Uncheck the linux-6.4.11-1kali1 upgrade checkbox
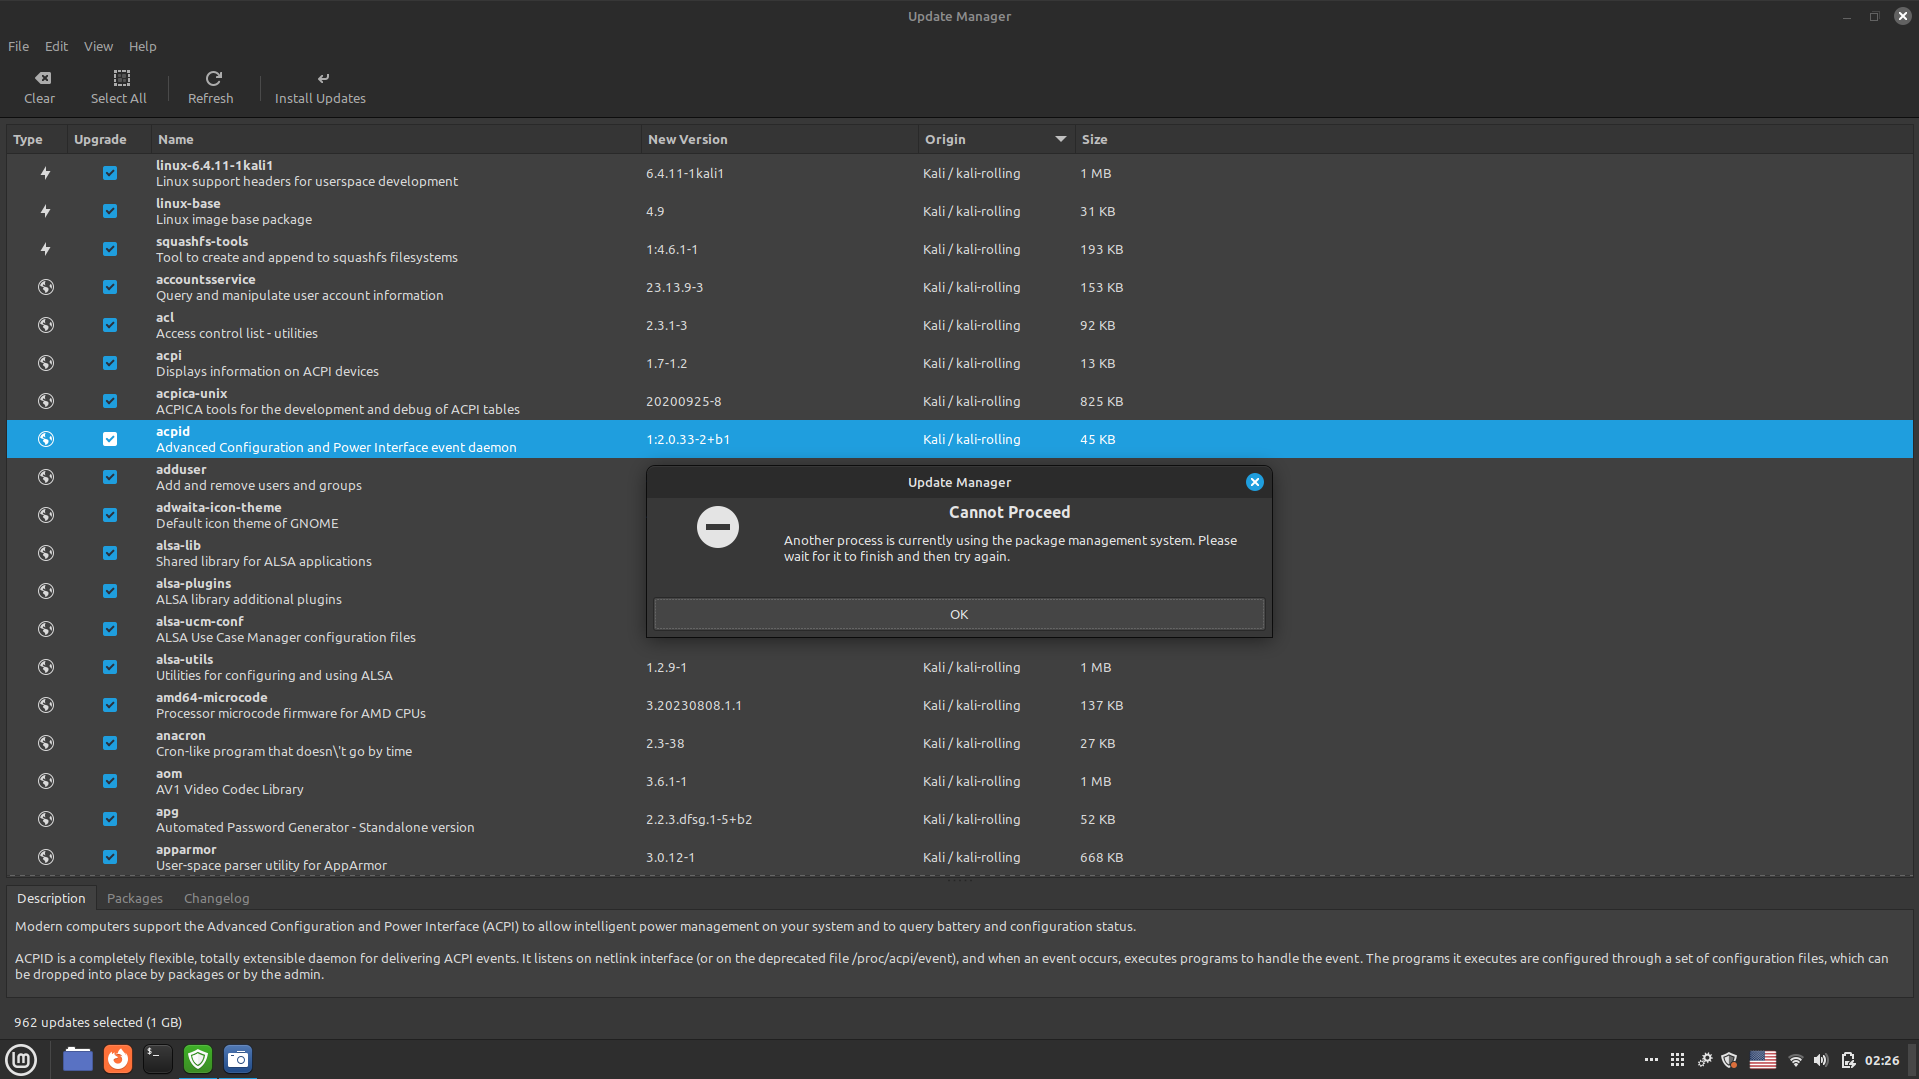 point(110,173)
